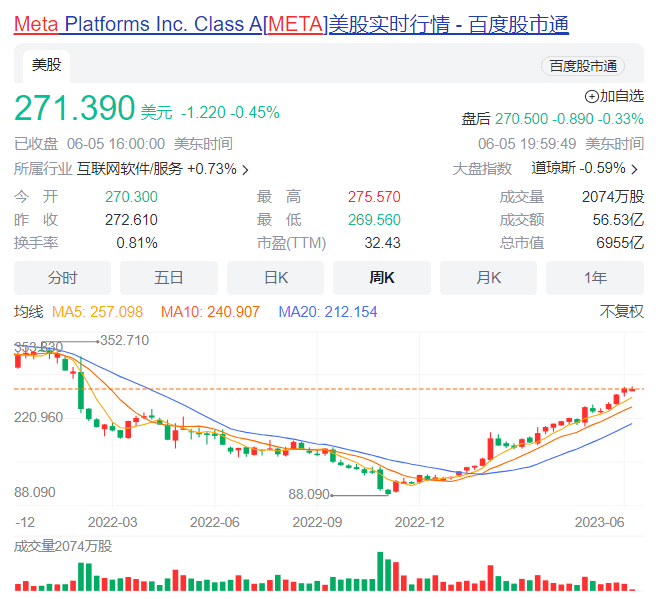Screen dimensions: 662x599
Task: Switch chart to 五日 view
Action: tap(169, 278)
